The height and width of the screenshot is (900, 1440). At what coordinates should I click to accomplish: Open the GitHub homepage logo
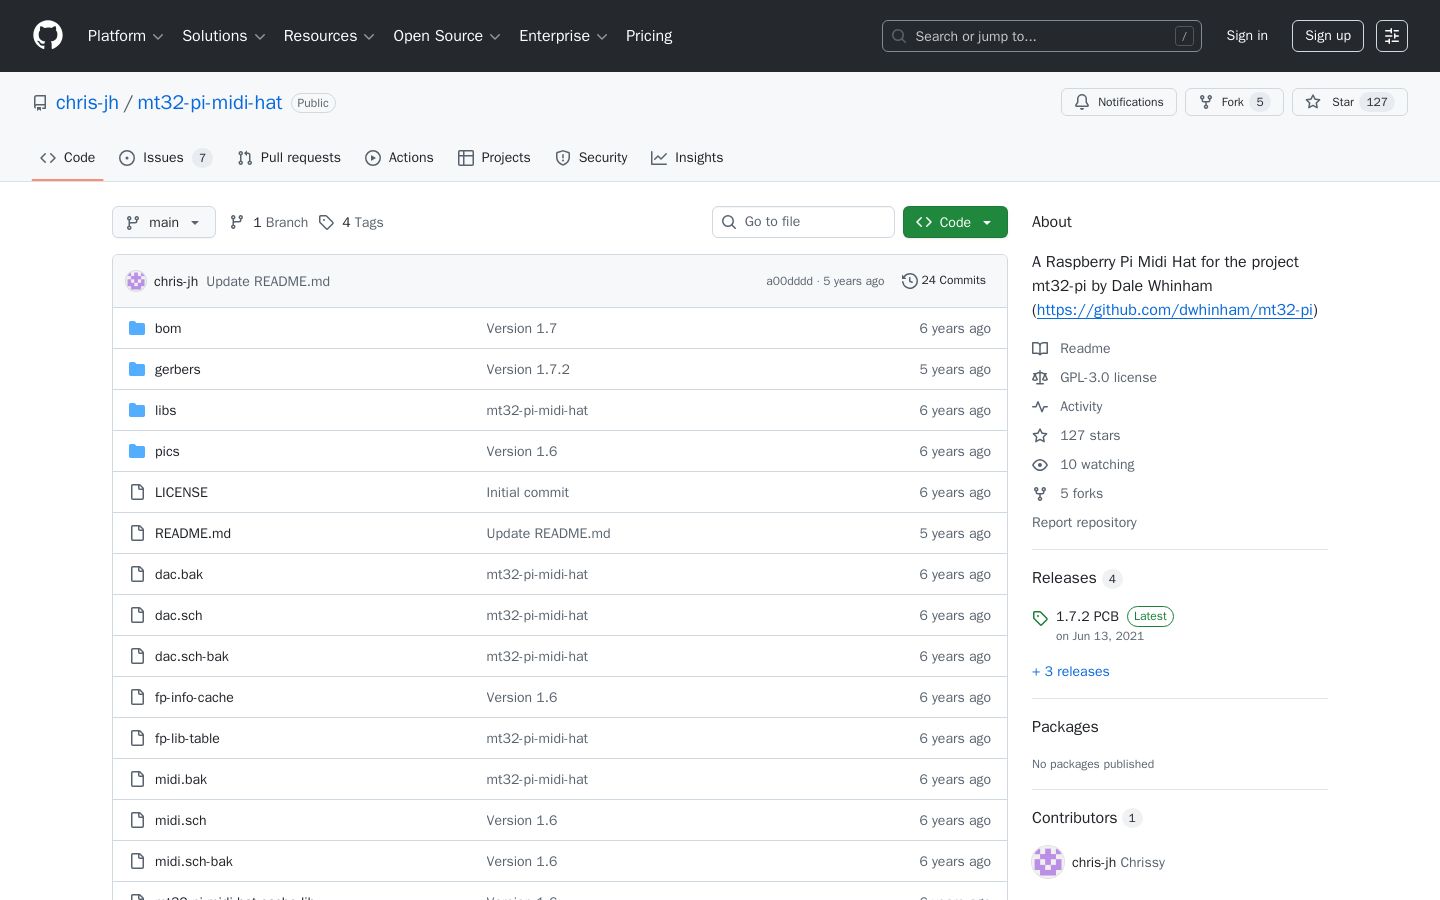point(48,36)
